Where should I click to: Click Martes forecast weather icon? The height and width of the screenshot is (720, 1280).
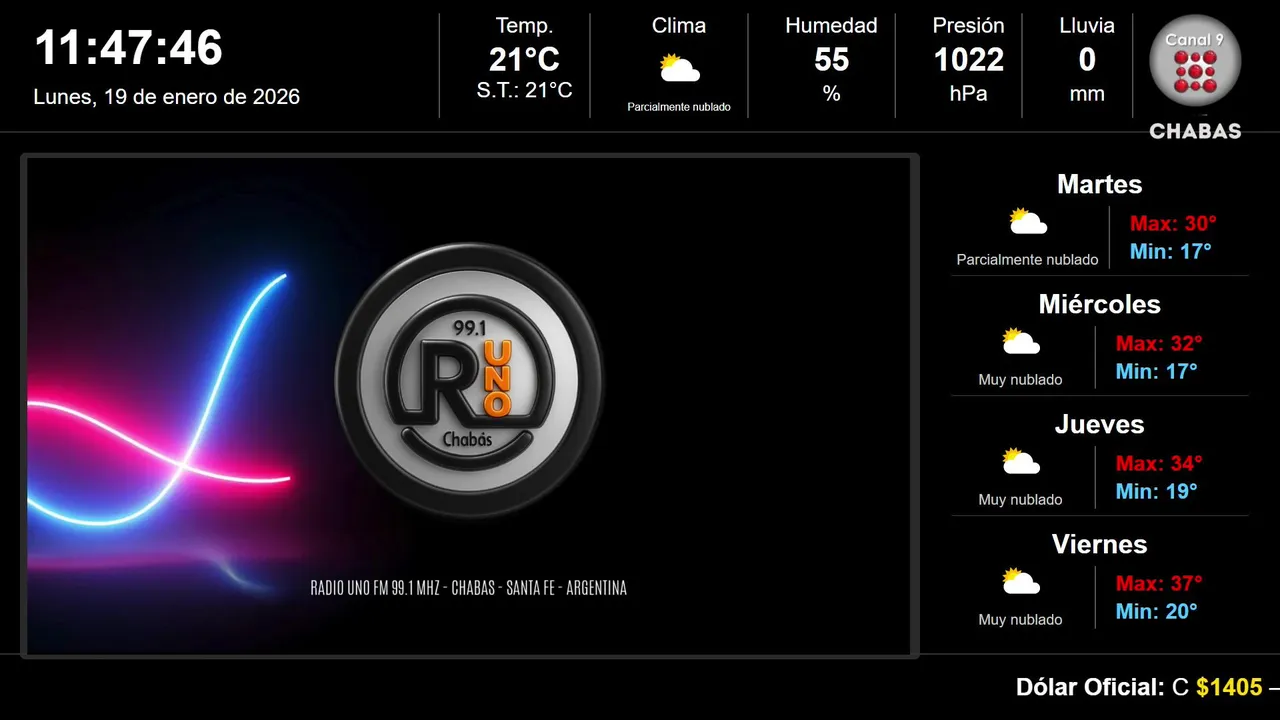(x=1027, y=221)
